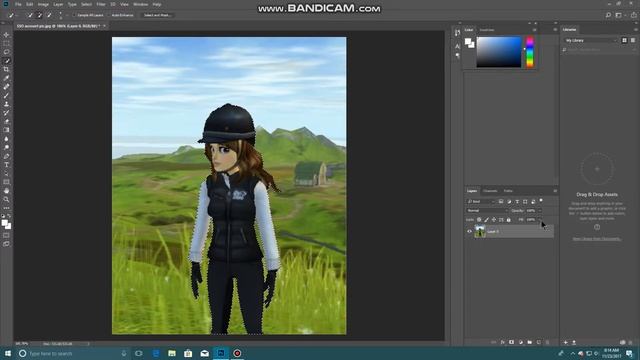Choose New Selection brush mode in options bar
Image resolution: width=640 pixels, height=360 pixels.
tap(30, 15)
